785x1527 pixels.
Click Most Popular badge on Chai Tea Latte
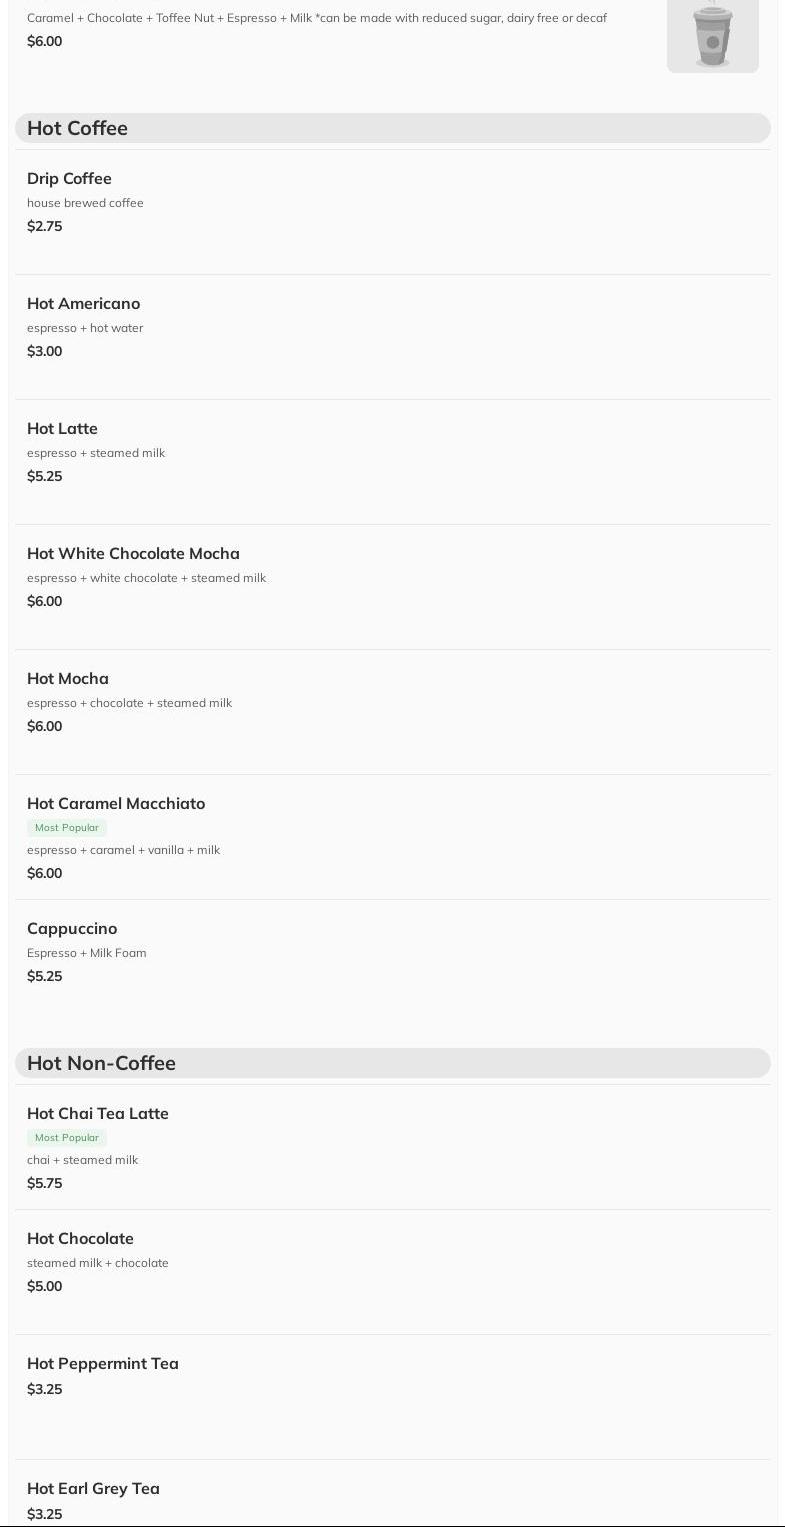click(x=67, y=1138)
